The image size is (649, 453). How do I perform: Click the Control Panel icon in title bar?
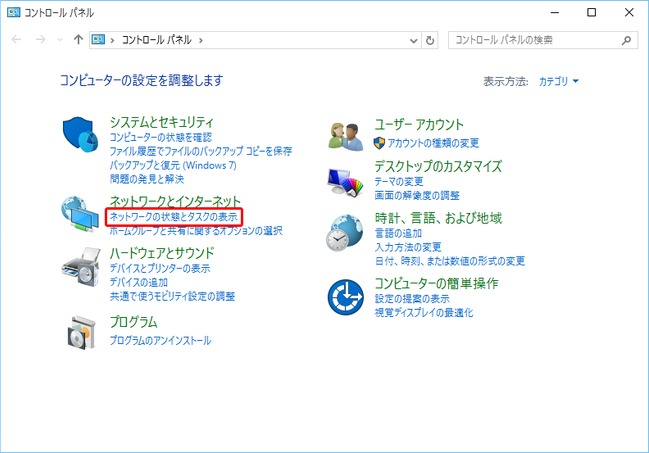click(x=14, y=12)
